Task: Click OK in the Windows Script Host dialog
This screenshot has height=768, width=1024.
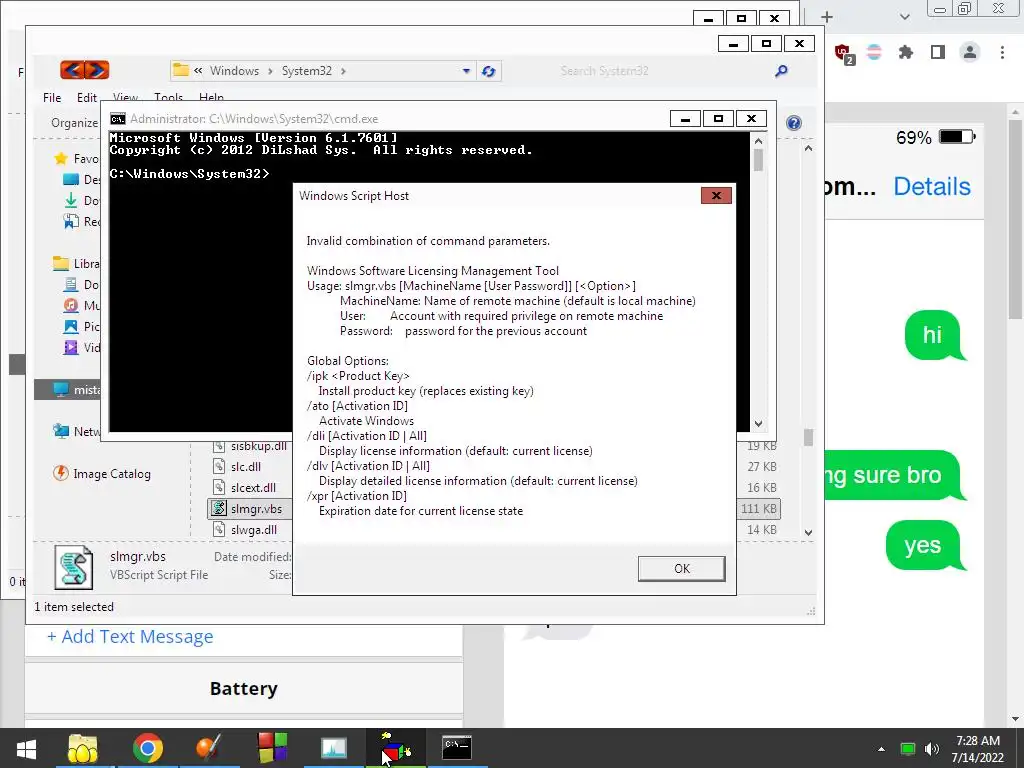Action: tap(681, 568)
